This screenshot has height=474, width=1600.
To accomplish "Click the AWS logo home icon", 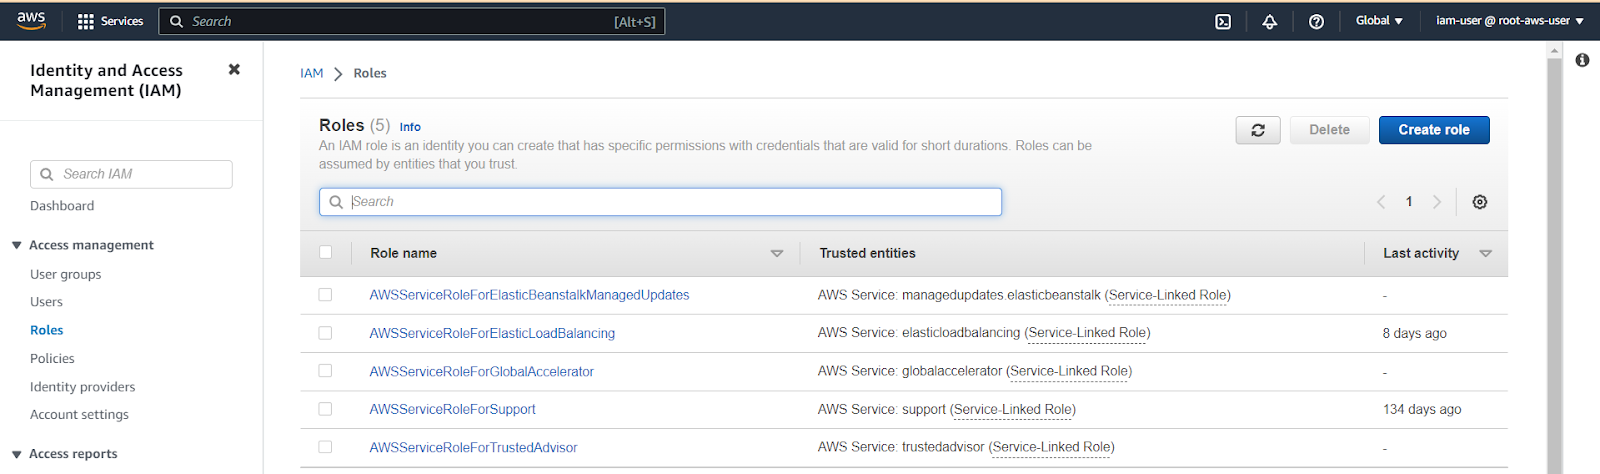I will 31,20.
